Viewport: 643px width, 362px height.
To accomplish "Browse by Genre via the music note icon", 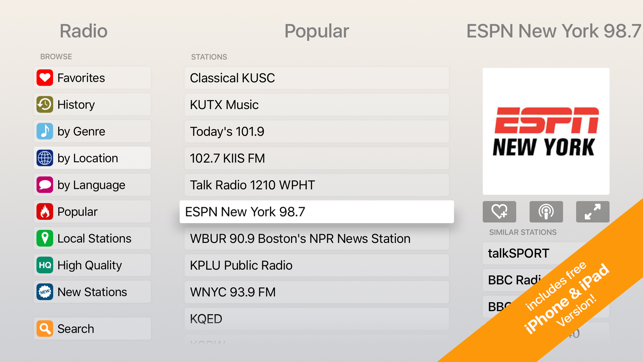I will (45, 131).
